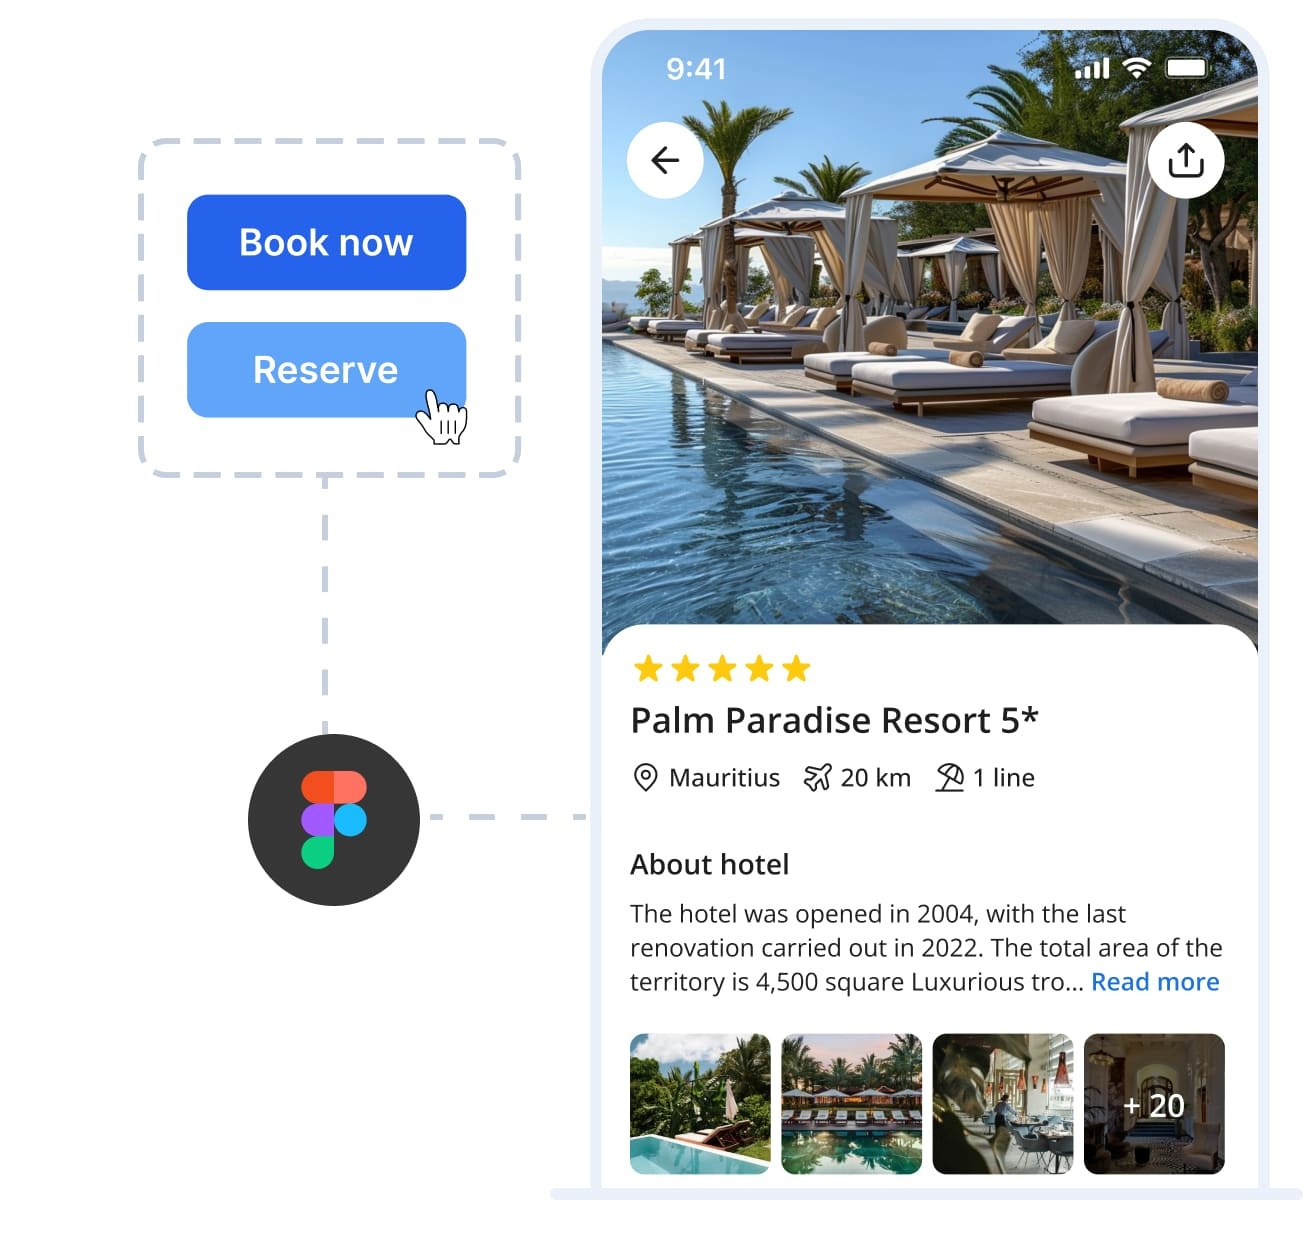1316x1240 pixels.
Task: Click the About hotel heading
Action: click(x=710, y=864)
